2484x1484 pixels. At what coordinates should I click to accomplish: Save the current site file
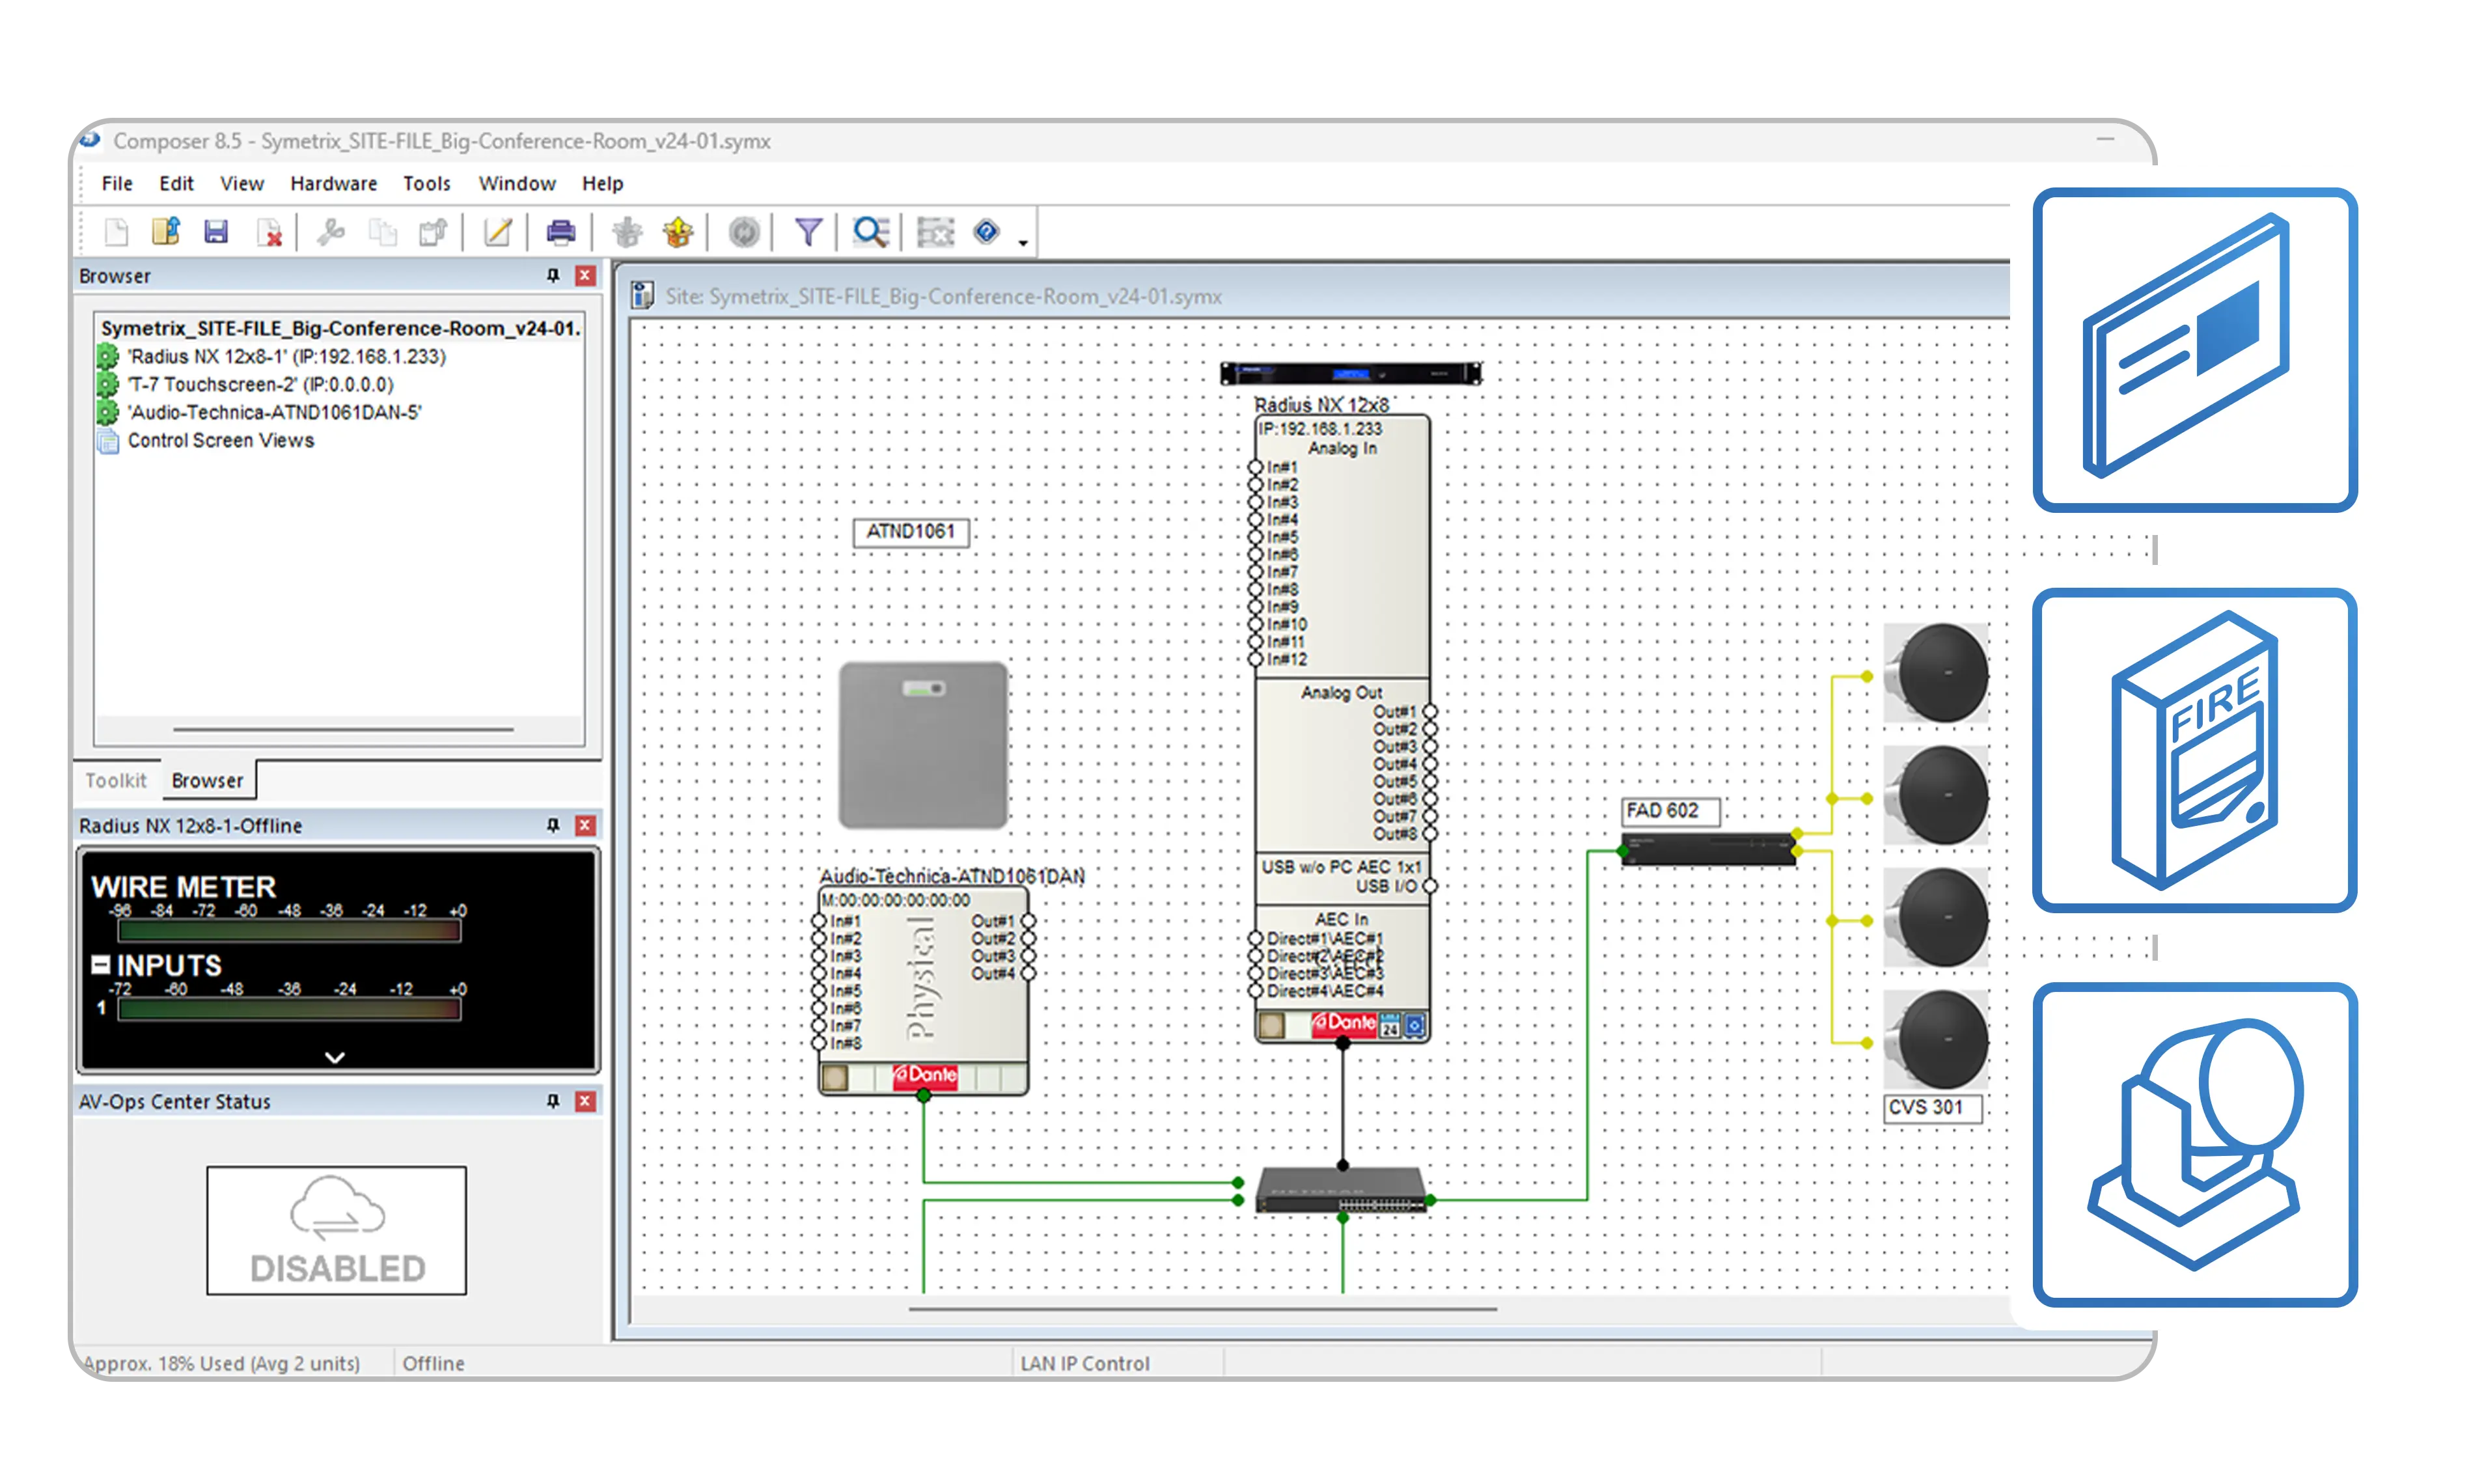(216, 231)
